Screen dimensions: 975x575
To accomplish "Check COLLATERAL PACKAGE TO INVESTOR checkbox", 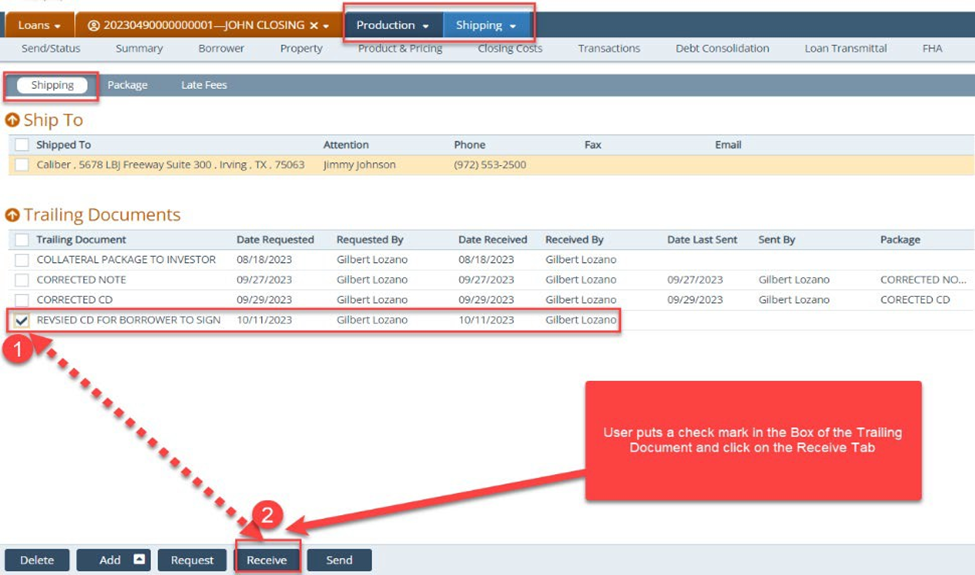I will 22,259.
